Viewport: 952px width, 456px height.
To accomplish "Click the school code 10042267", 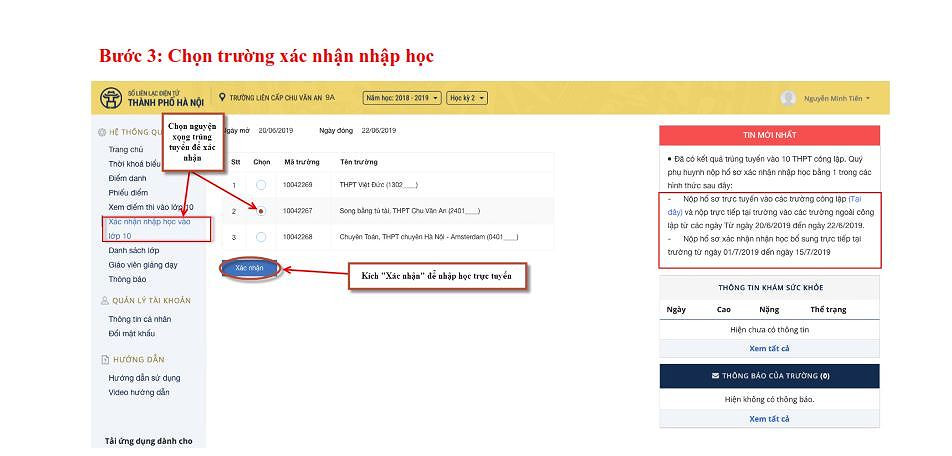I will pyautogui.click(x=298, y=211).
